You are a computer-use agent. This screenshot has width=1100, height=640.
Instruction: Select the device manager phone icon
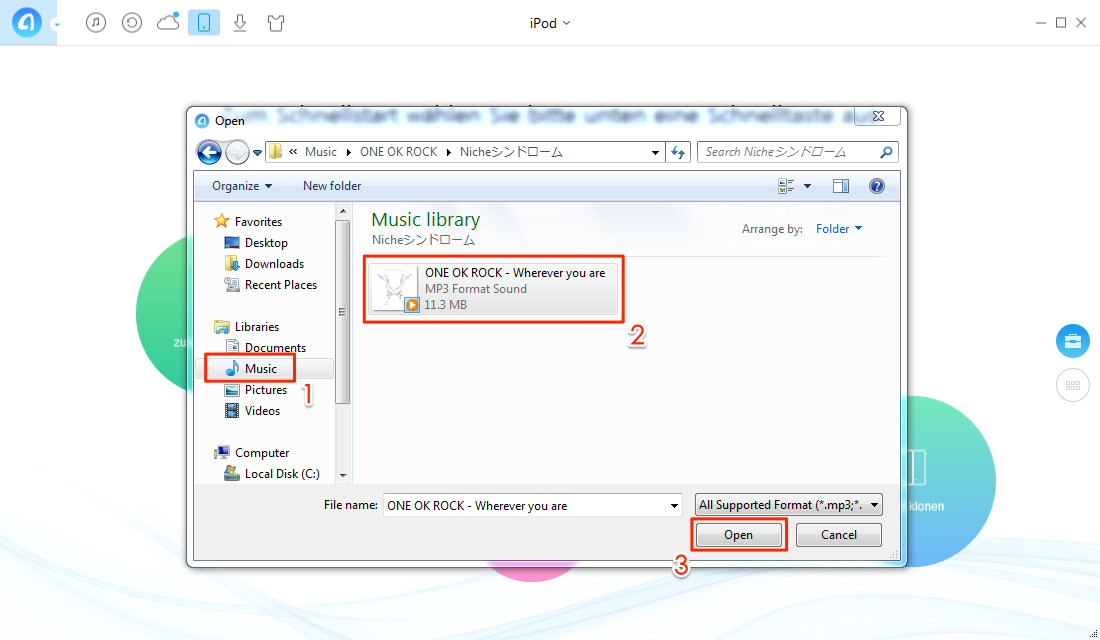click(204, 22)
